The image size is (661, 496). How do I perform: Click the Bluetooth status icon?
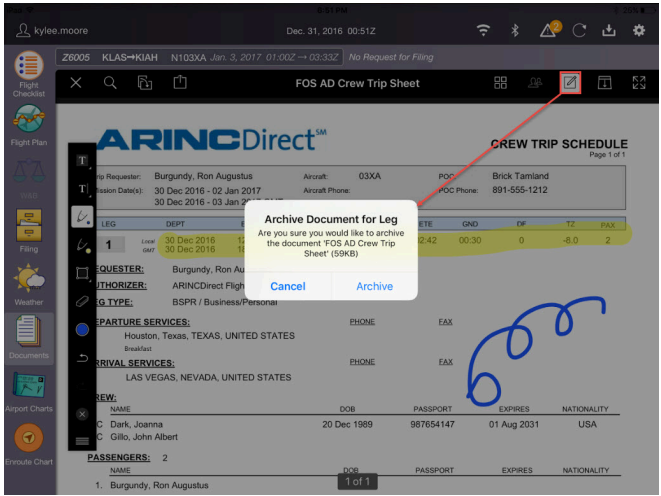coord(515,30)
